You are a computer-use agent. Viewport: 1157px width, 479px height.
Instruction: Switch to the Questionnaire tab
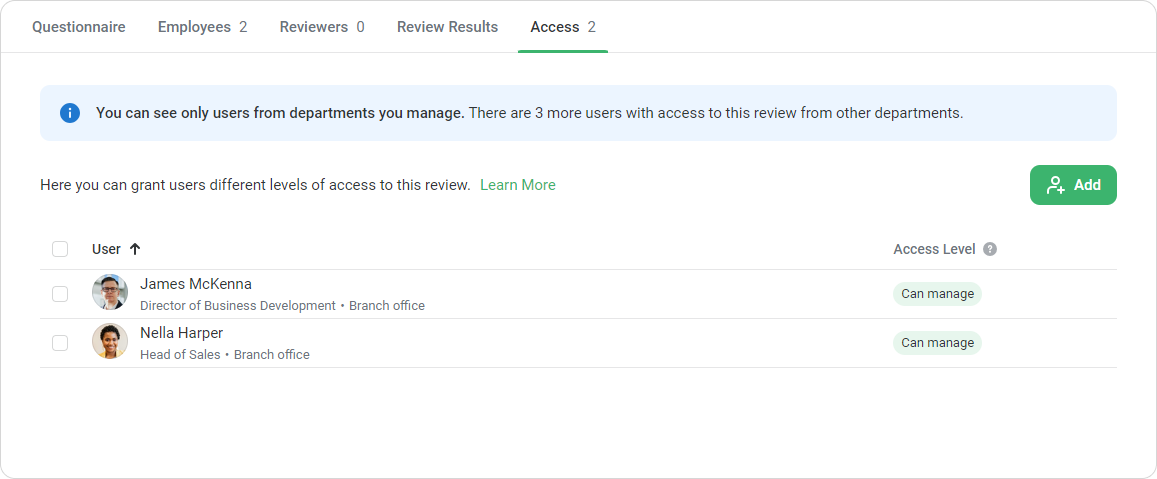point(79,27)
